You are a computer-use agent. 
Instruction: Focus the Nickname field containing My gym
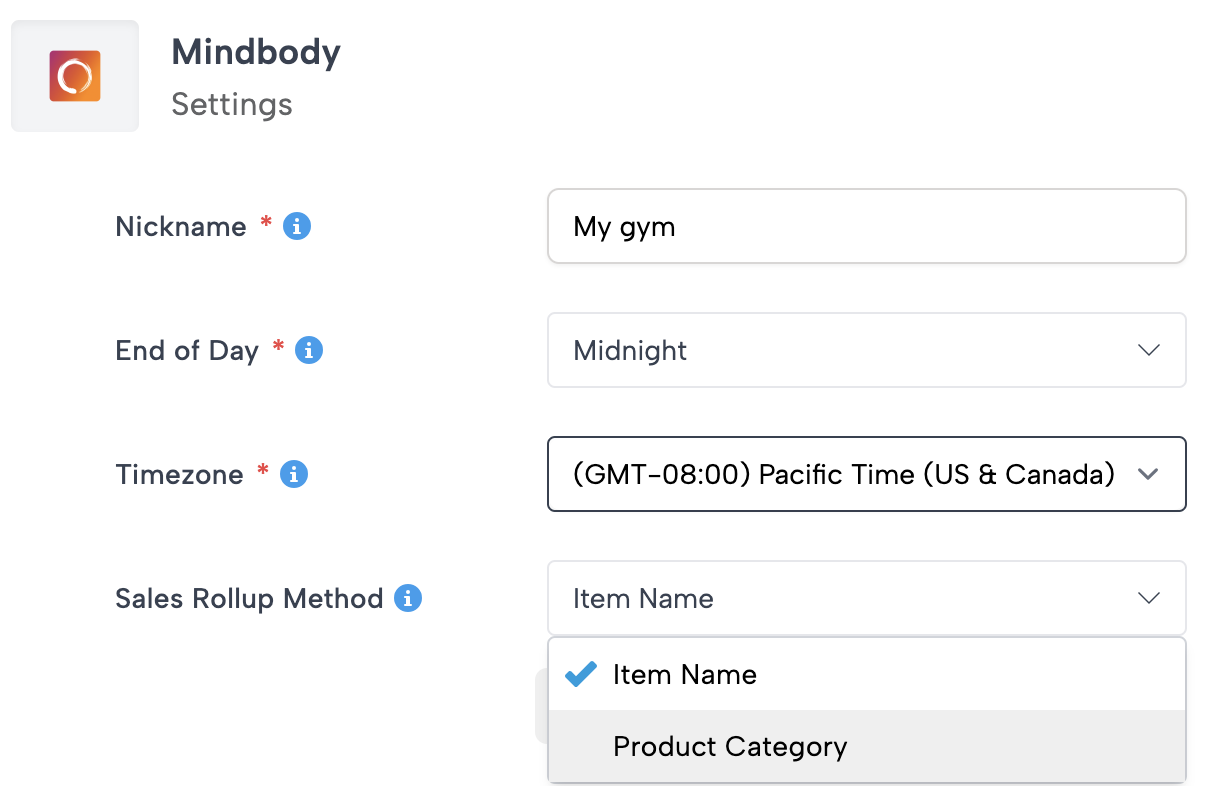(x=866, y=226)
